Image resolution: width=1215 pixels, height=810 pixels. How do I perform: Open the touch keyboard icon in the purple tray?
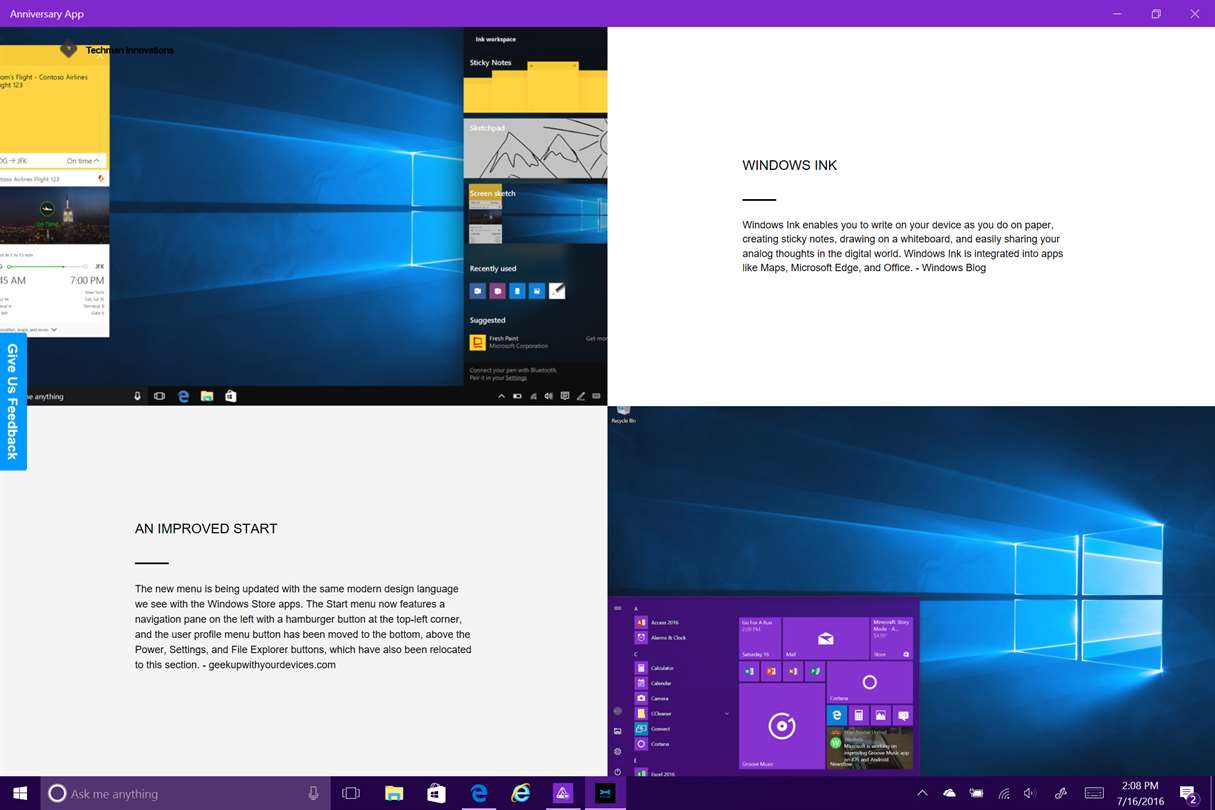point(1094,793)
